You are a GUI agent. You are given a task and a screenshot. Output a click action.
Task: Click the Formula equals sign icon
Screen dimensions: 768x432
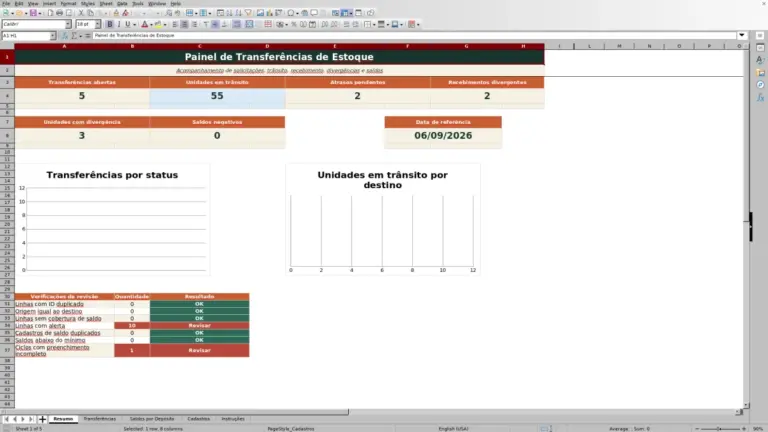coord(88,36)
